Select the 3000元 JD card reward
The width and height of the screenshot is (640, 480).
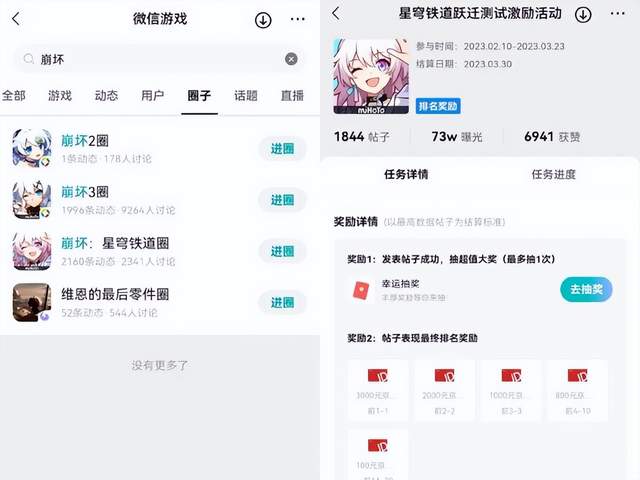point(378,390)
